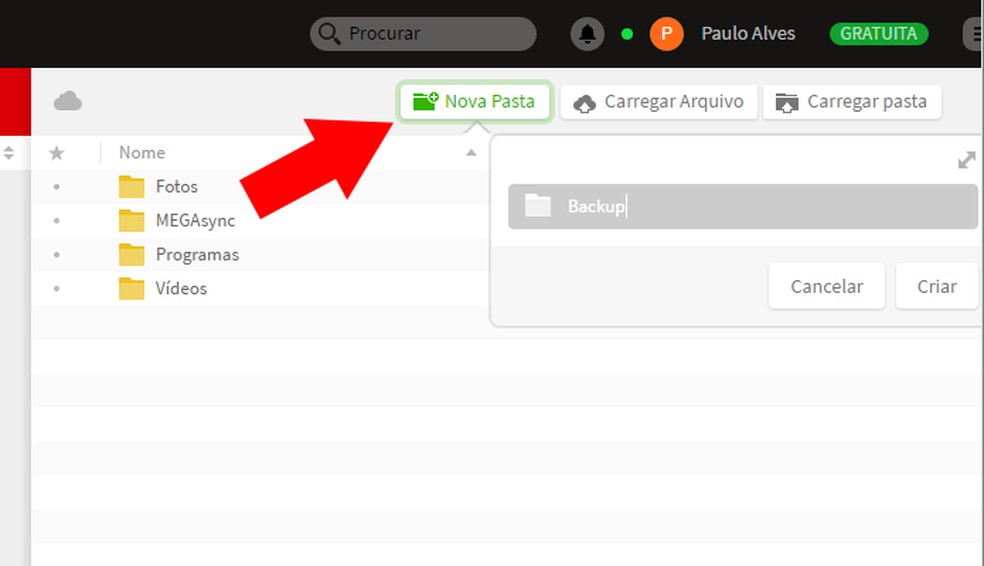This screenshot has width=984, height=566.
Task: Click the Carregar pasta button
Action: (852, 102)
